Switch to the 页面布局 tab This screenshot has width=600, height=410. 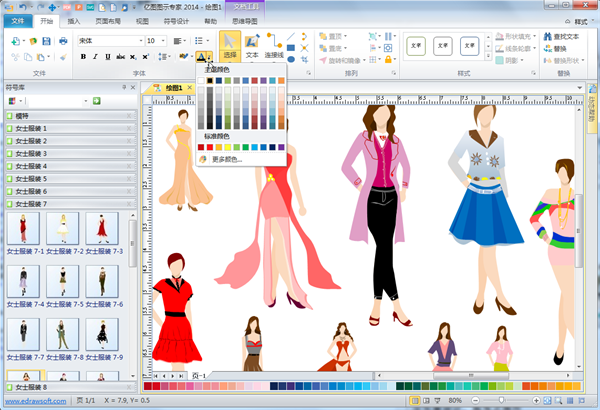tap(108, 20)
